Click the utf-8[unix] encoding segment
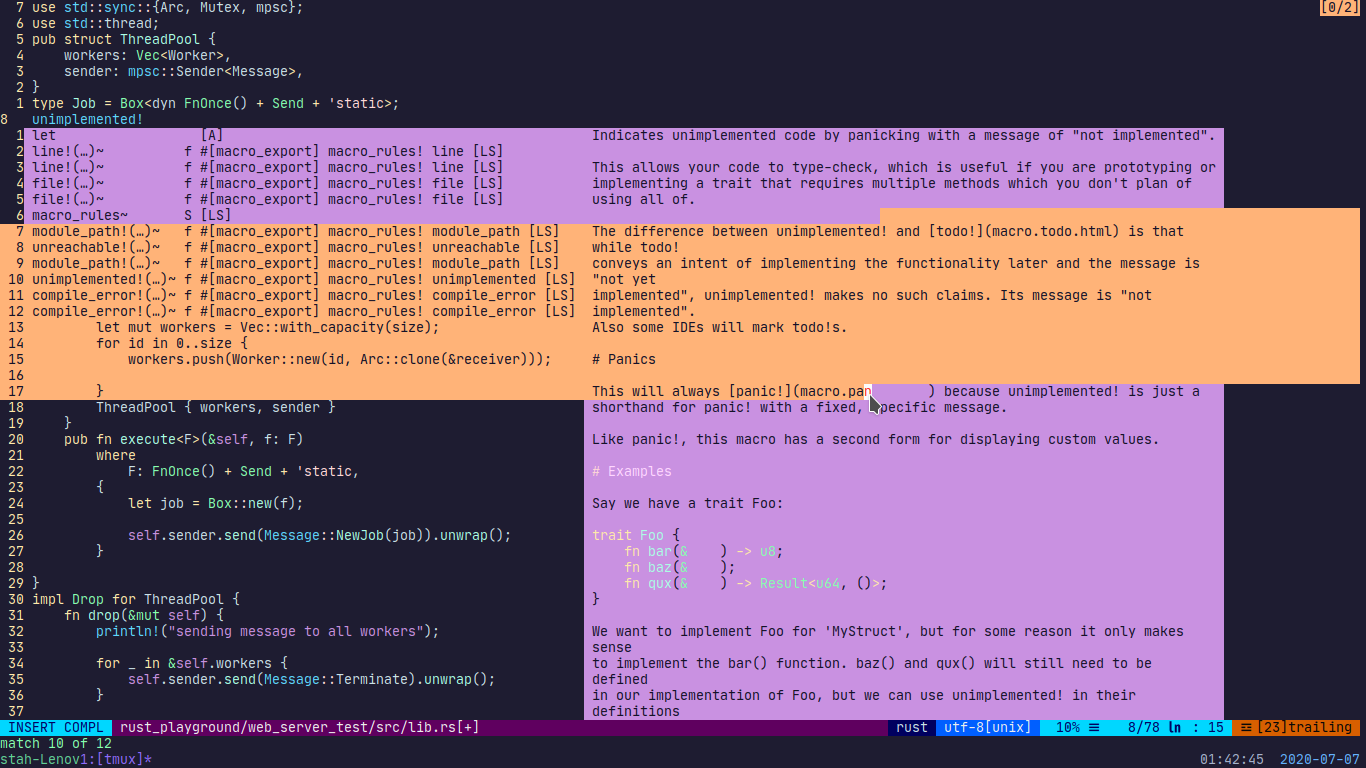The image size is (1366, 768). pyautogui.click(x=988, y=727)
